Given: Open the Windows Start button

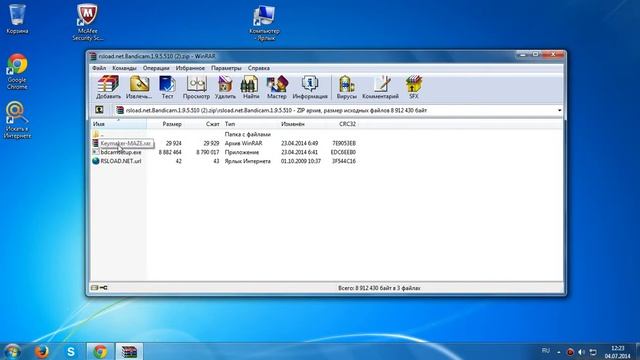Looking at the screenshot, I should pos(12,351).
